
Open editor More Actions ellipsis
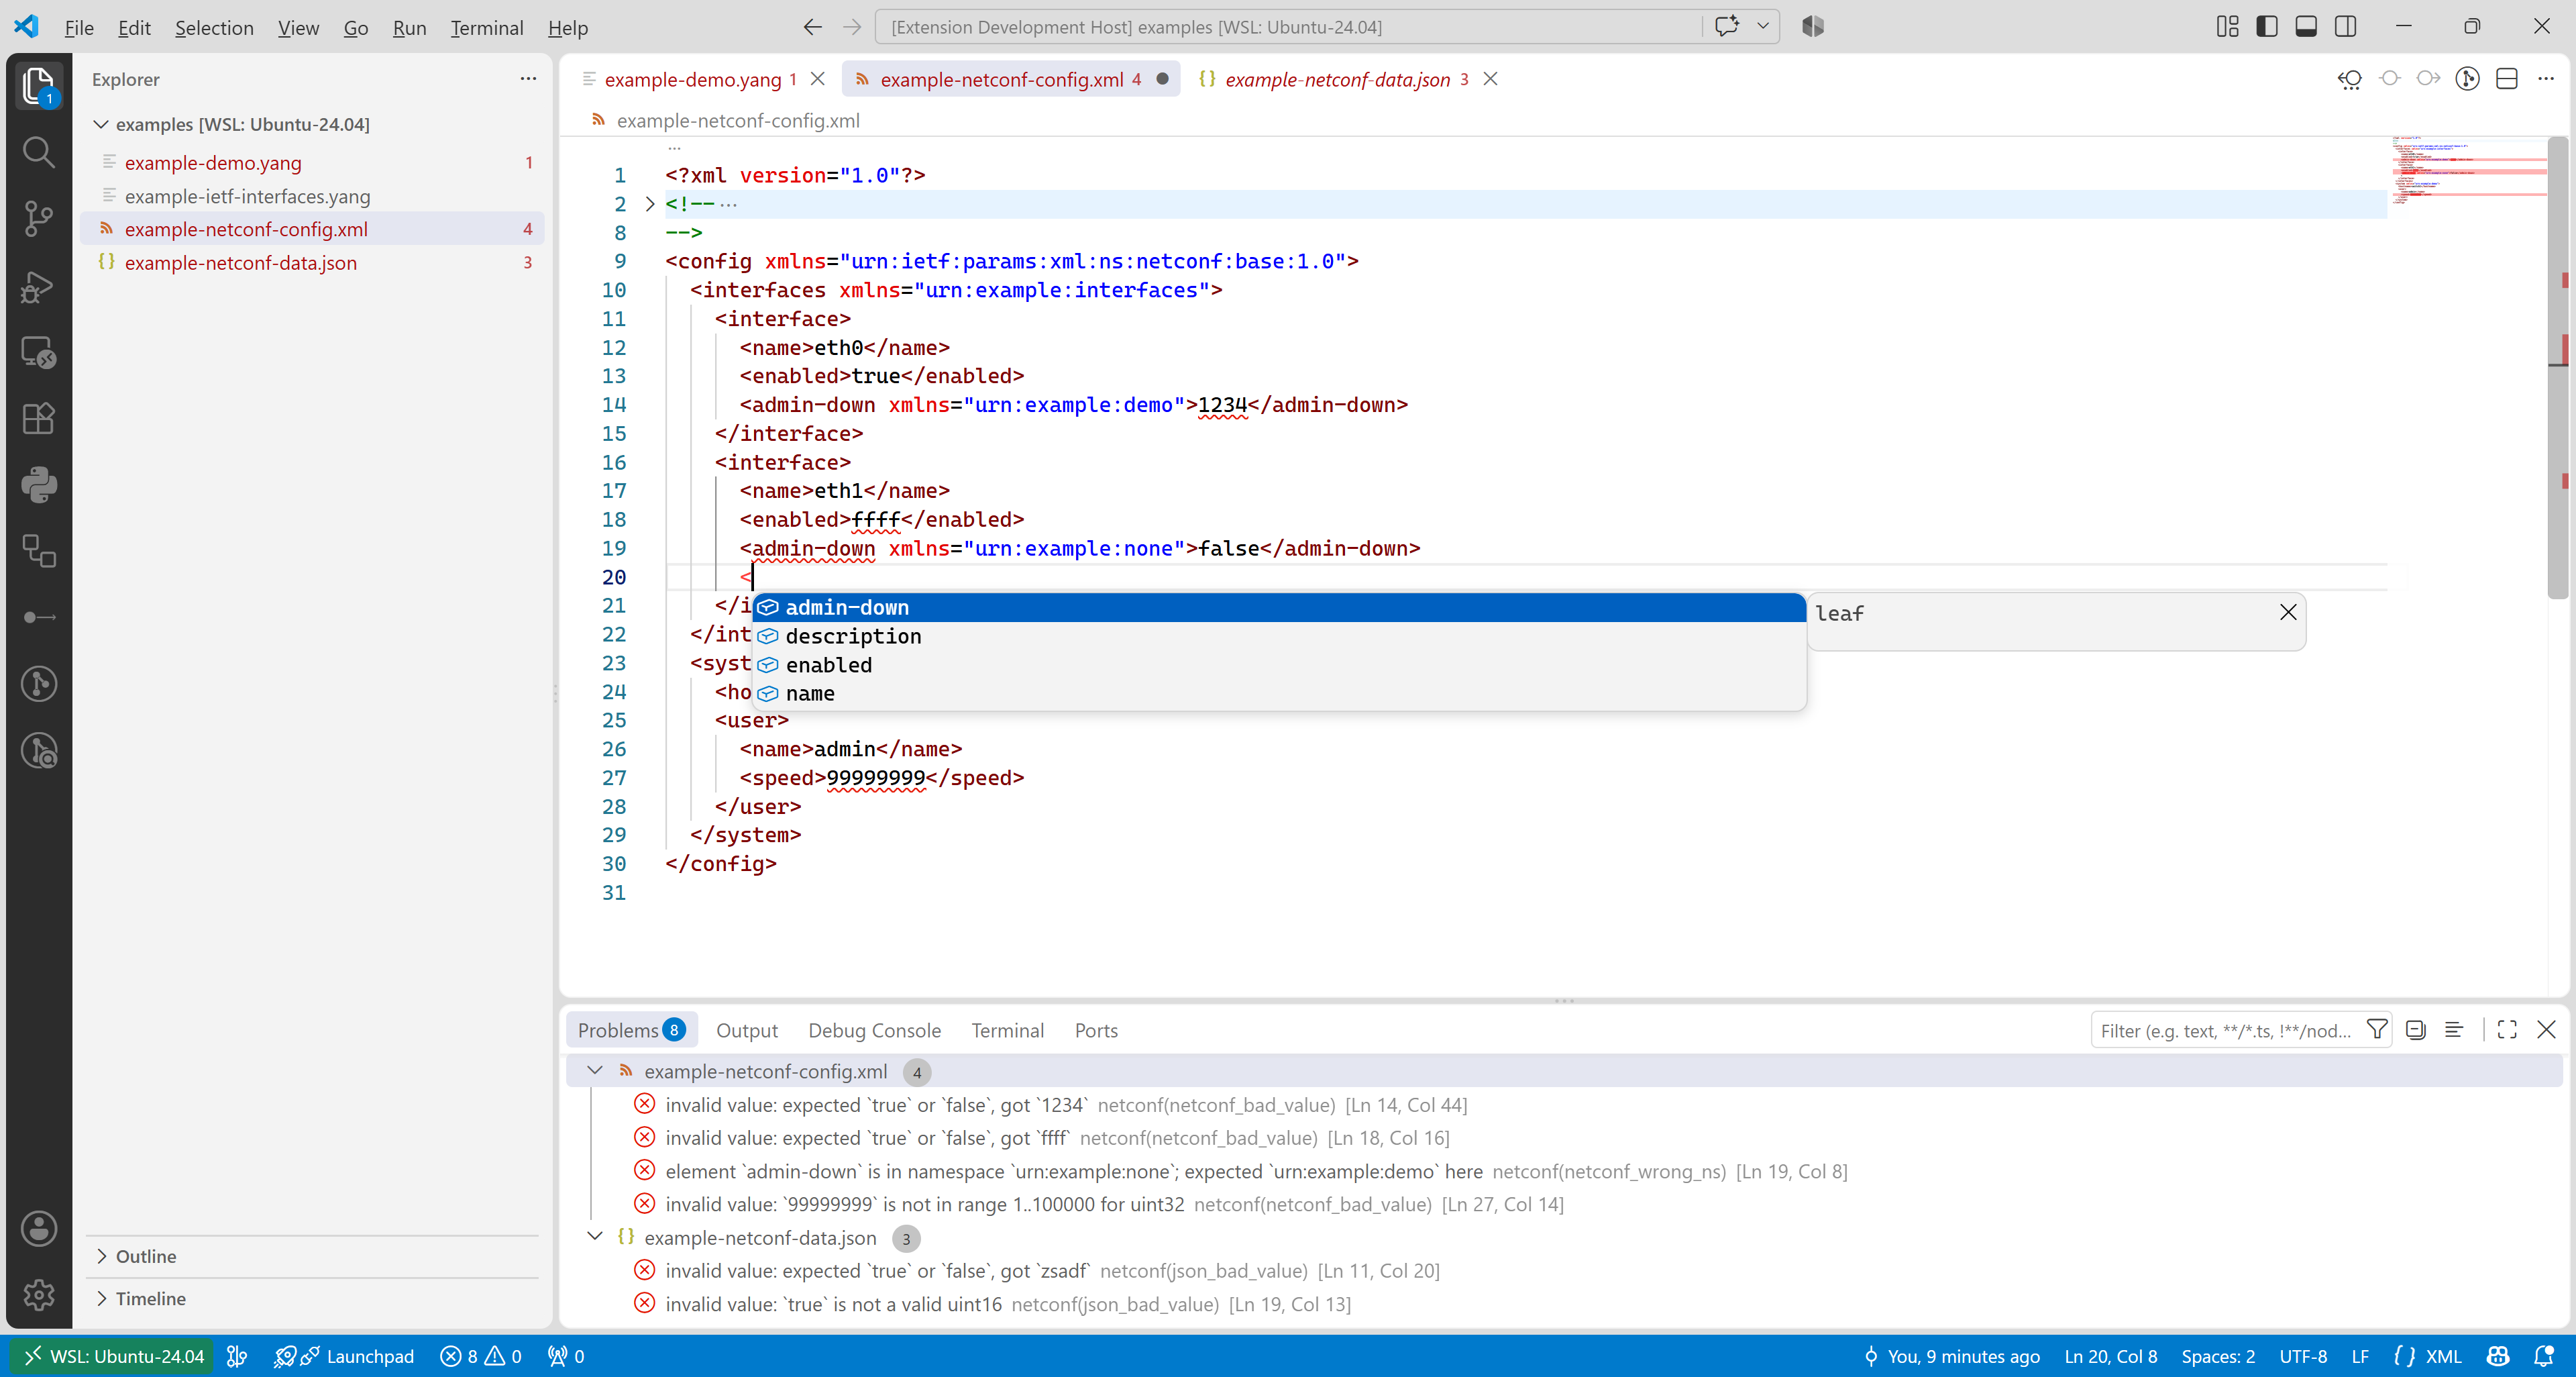click(2546, 79)
